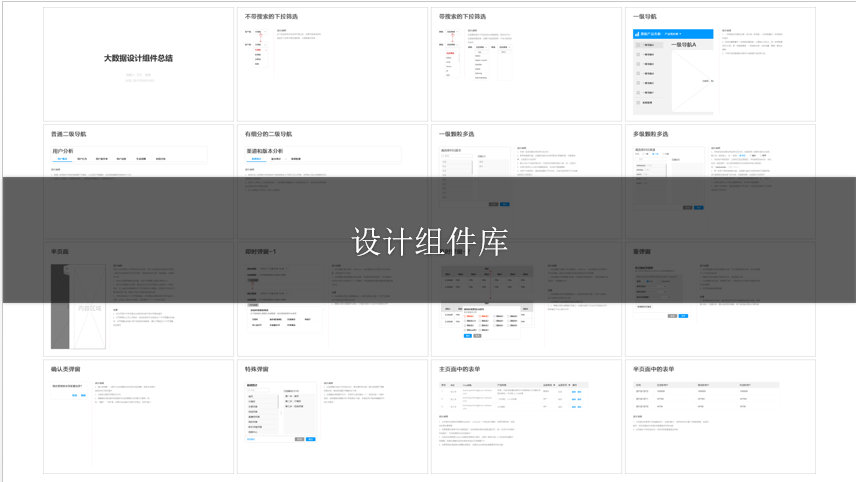Image resolution: width=856 pixels, height=482 pixels.
Task: Select the first sidebar icon in 一级导航 mockup
Action: [639, 46]
